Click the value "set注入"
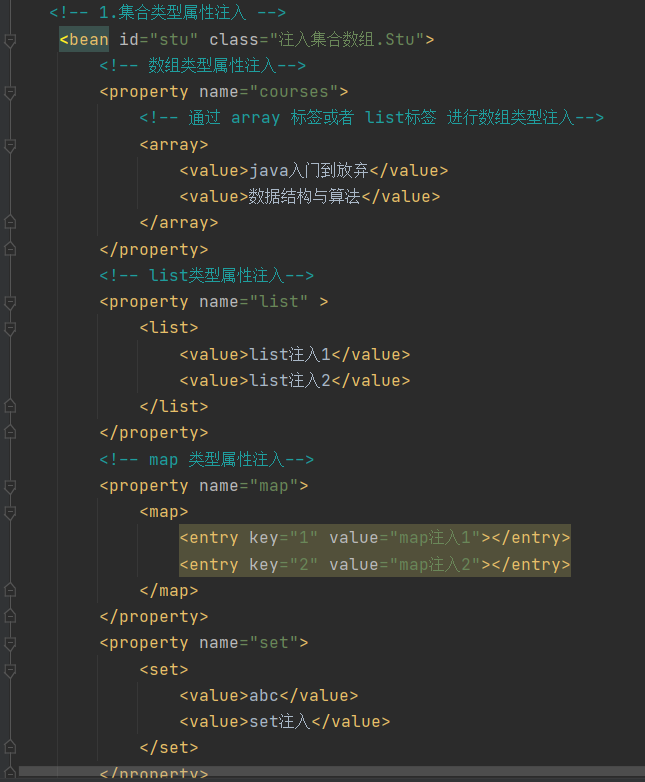 pos(280,722)
